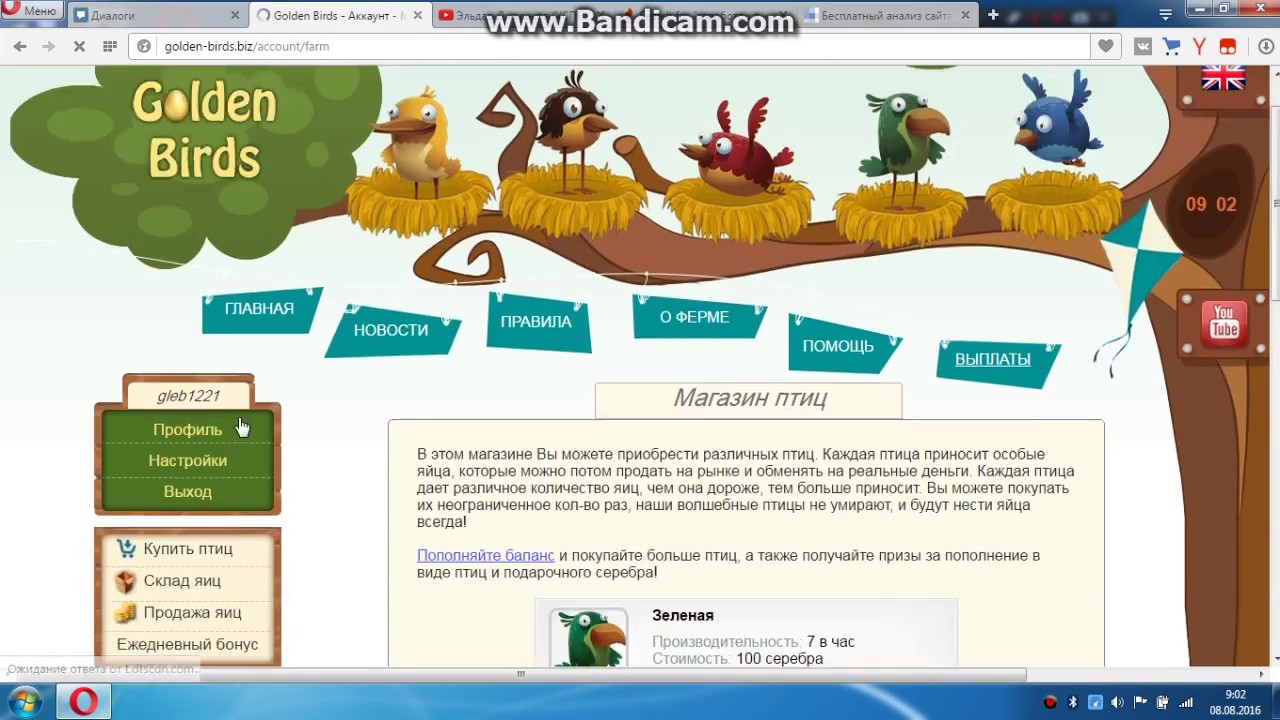Open the VK extension icon
Screen dimensions: 1280x720
[x=1143, y=46]
